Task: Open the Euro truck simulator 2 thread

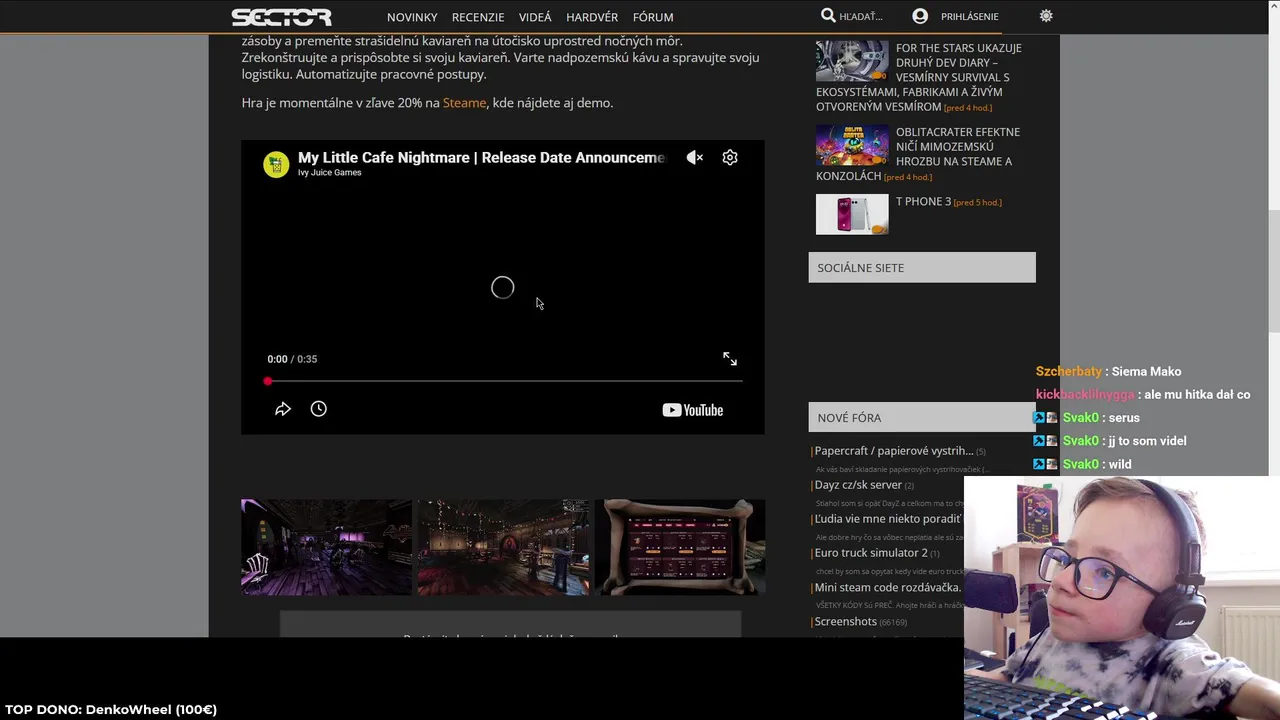Action: (x=871, y=553)
